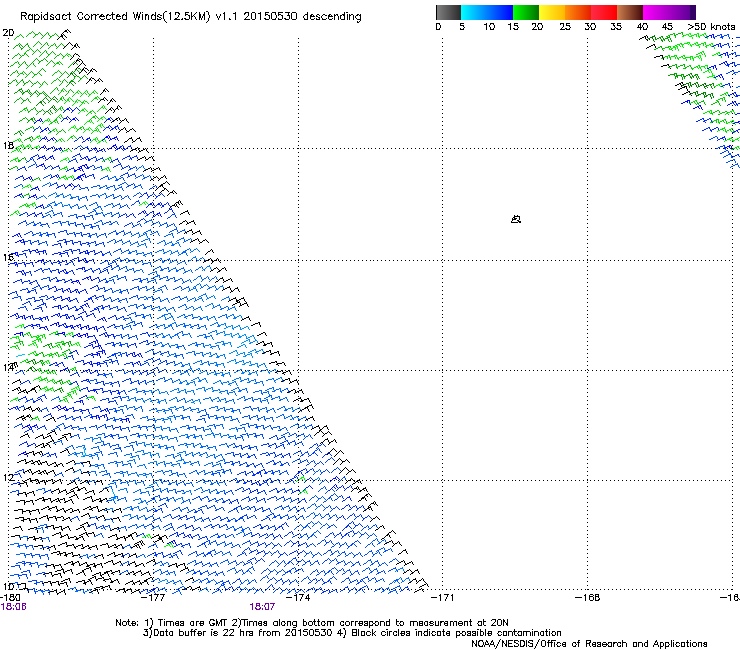Click the 'Times are GMT' note line
This screenshot has height=650, width=740.
(x=312, y=623)
